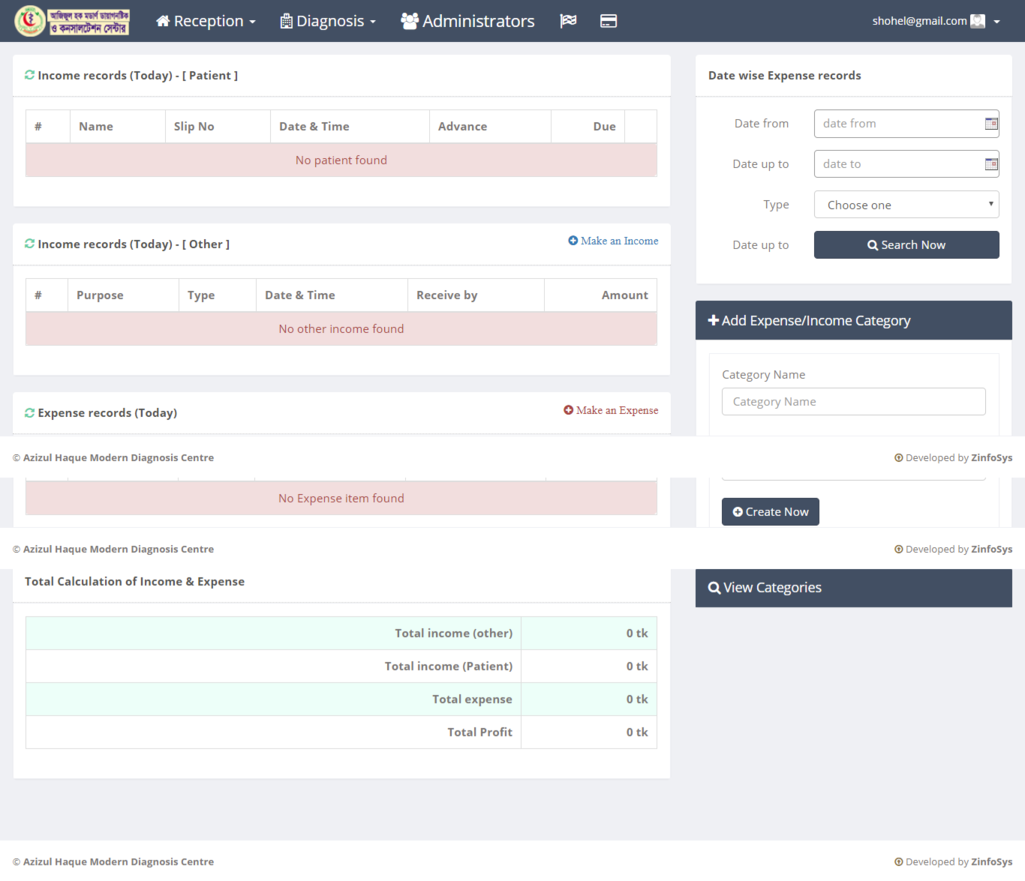Go to the Administrators menu item
The width and height of the screenshot is (1025, 881).
click(468, 21)
